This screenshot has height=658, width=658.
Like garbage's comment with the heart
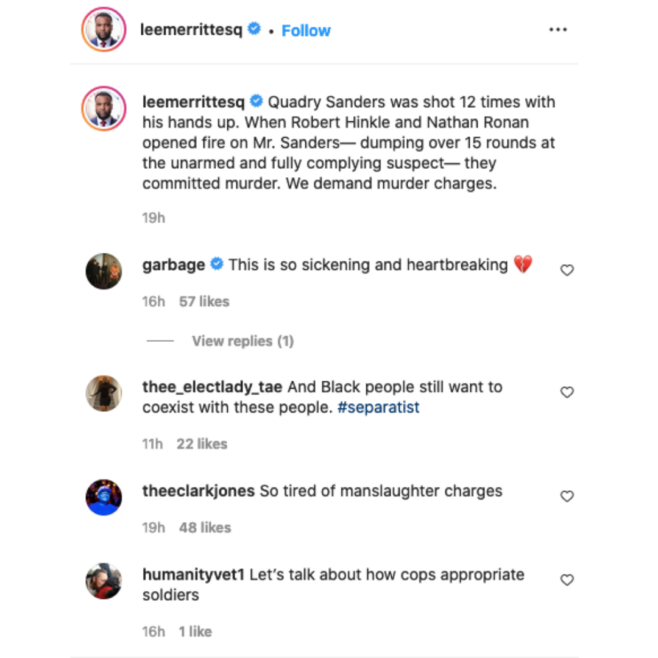[567, 270]
